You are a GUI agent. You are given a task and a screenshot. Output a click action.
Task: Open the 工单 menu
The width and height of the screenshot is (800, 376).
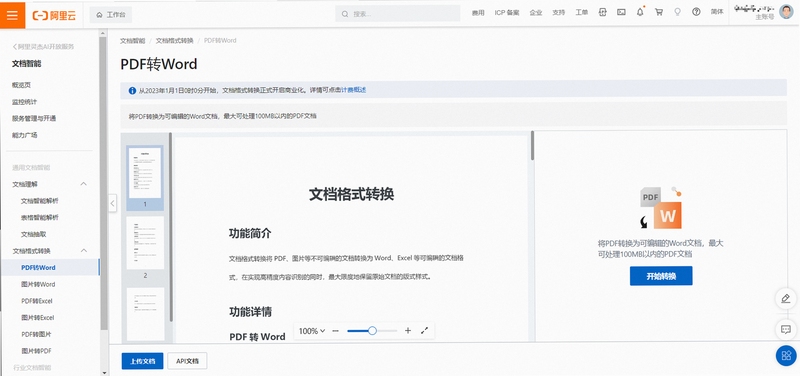click(582, 13)
